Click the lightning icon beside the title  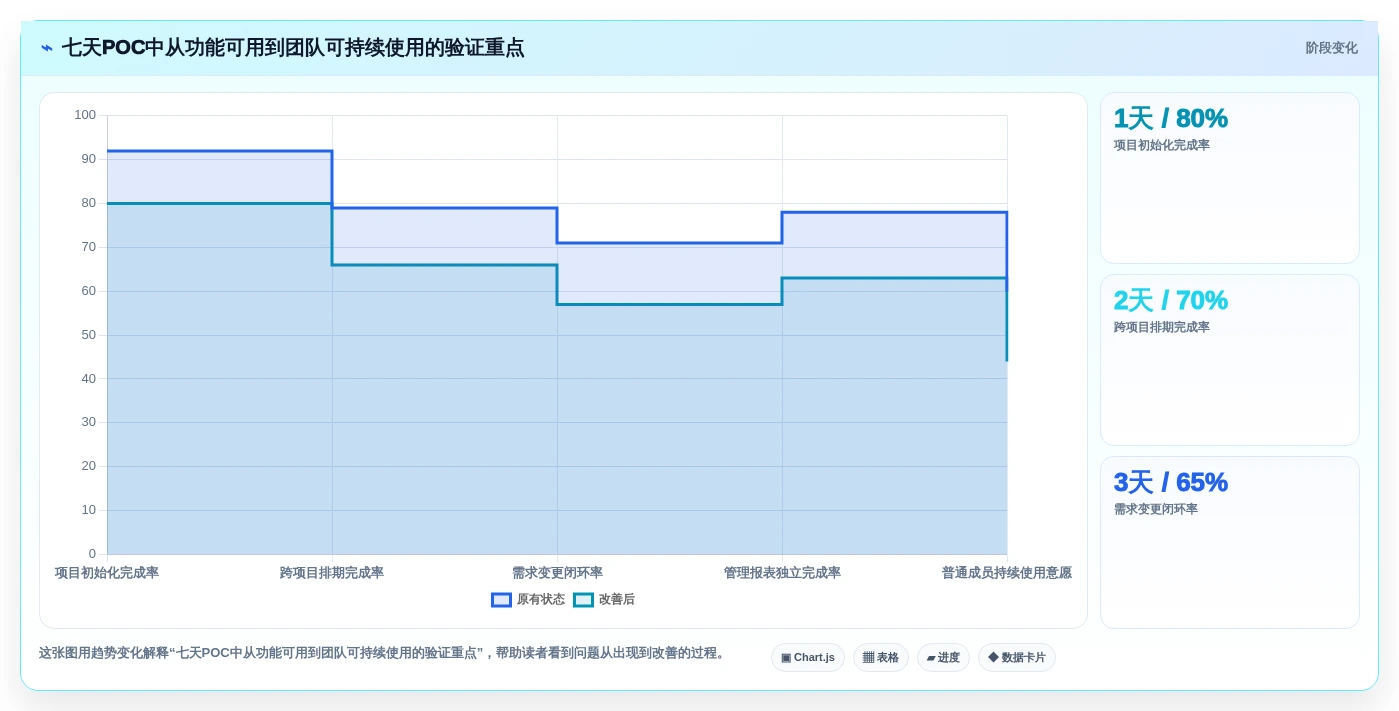47,48
